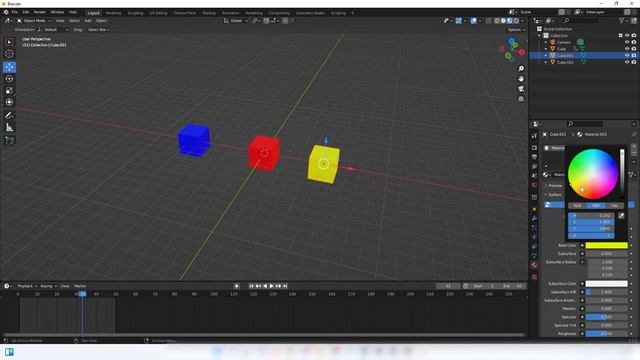
Task: Open the Texture properties checker icon
Action: click(x=534, y=277)
